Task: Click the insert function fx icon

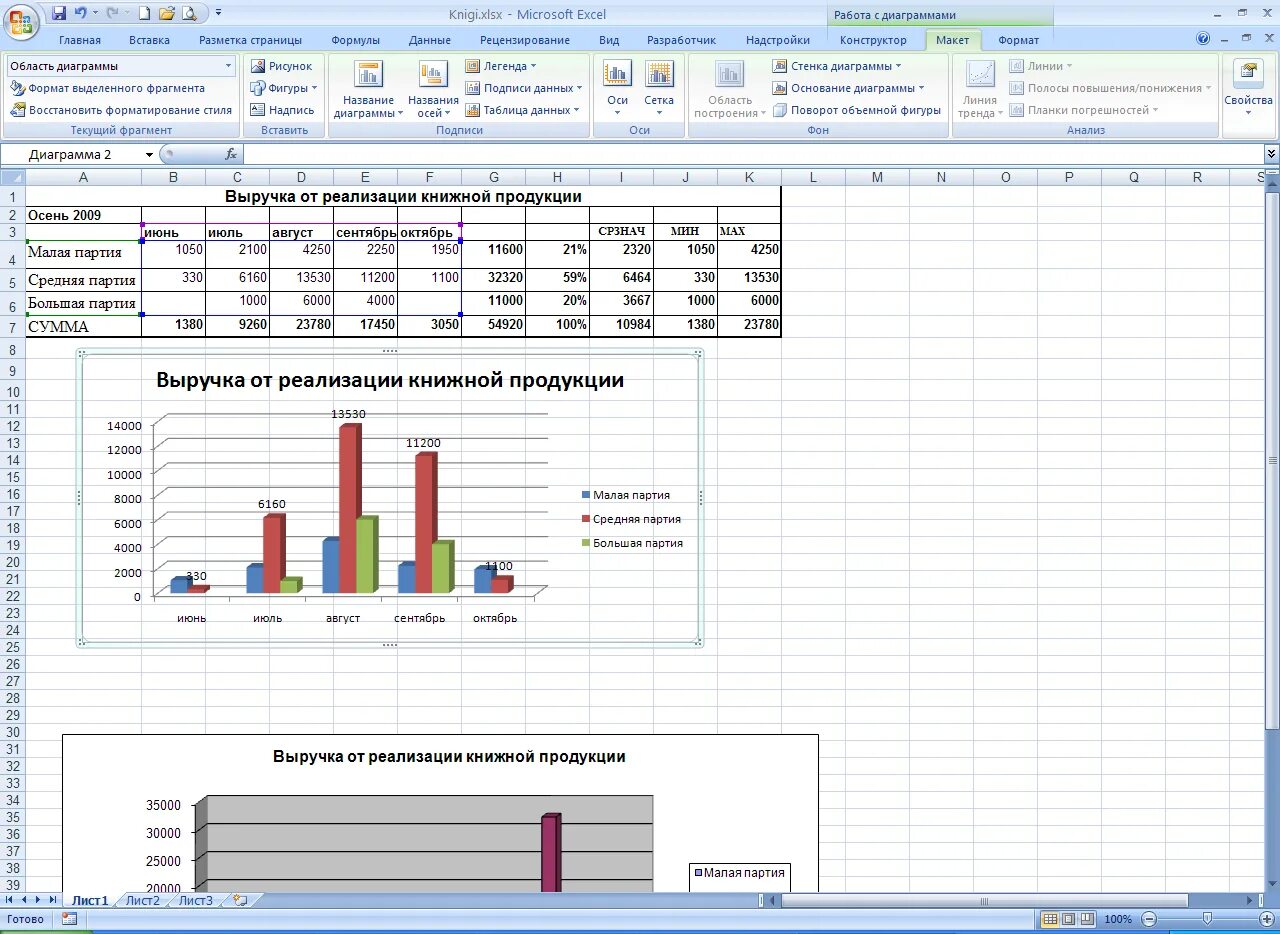Action: (x=230, y=154)
